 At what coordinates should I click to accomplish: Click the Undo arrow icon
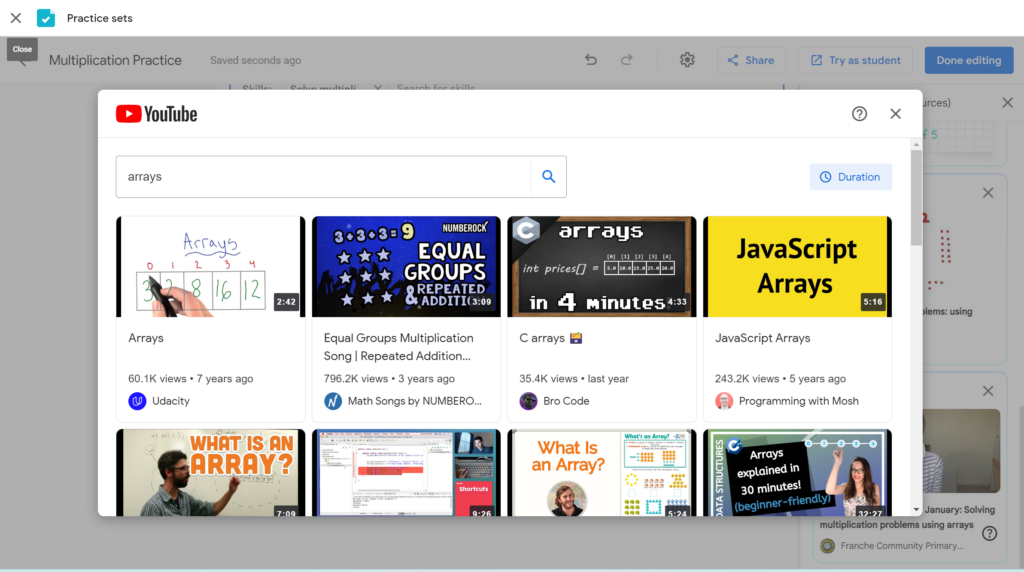coord(590,60)
